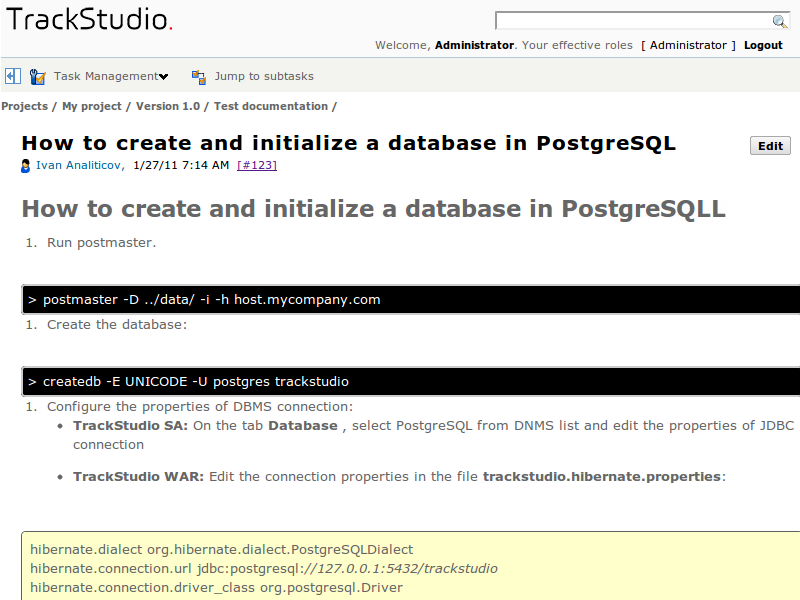Click the 'TrackStudio SA:' bold label

[130, 426]
